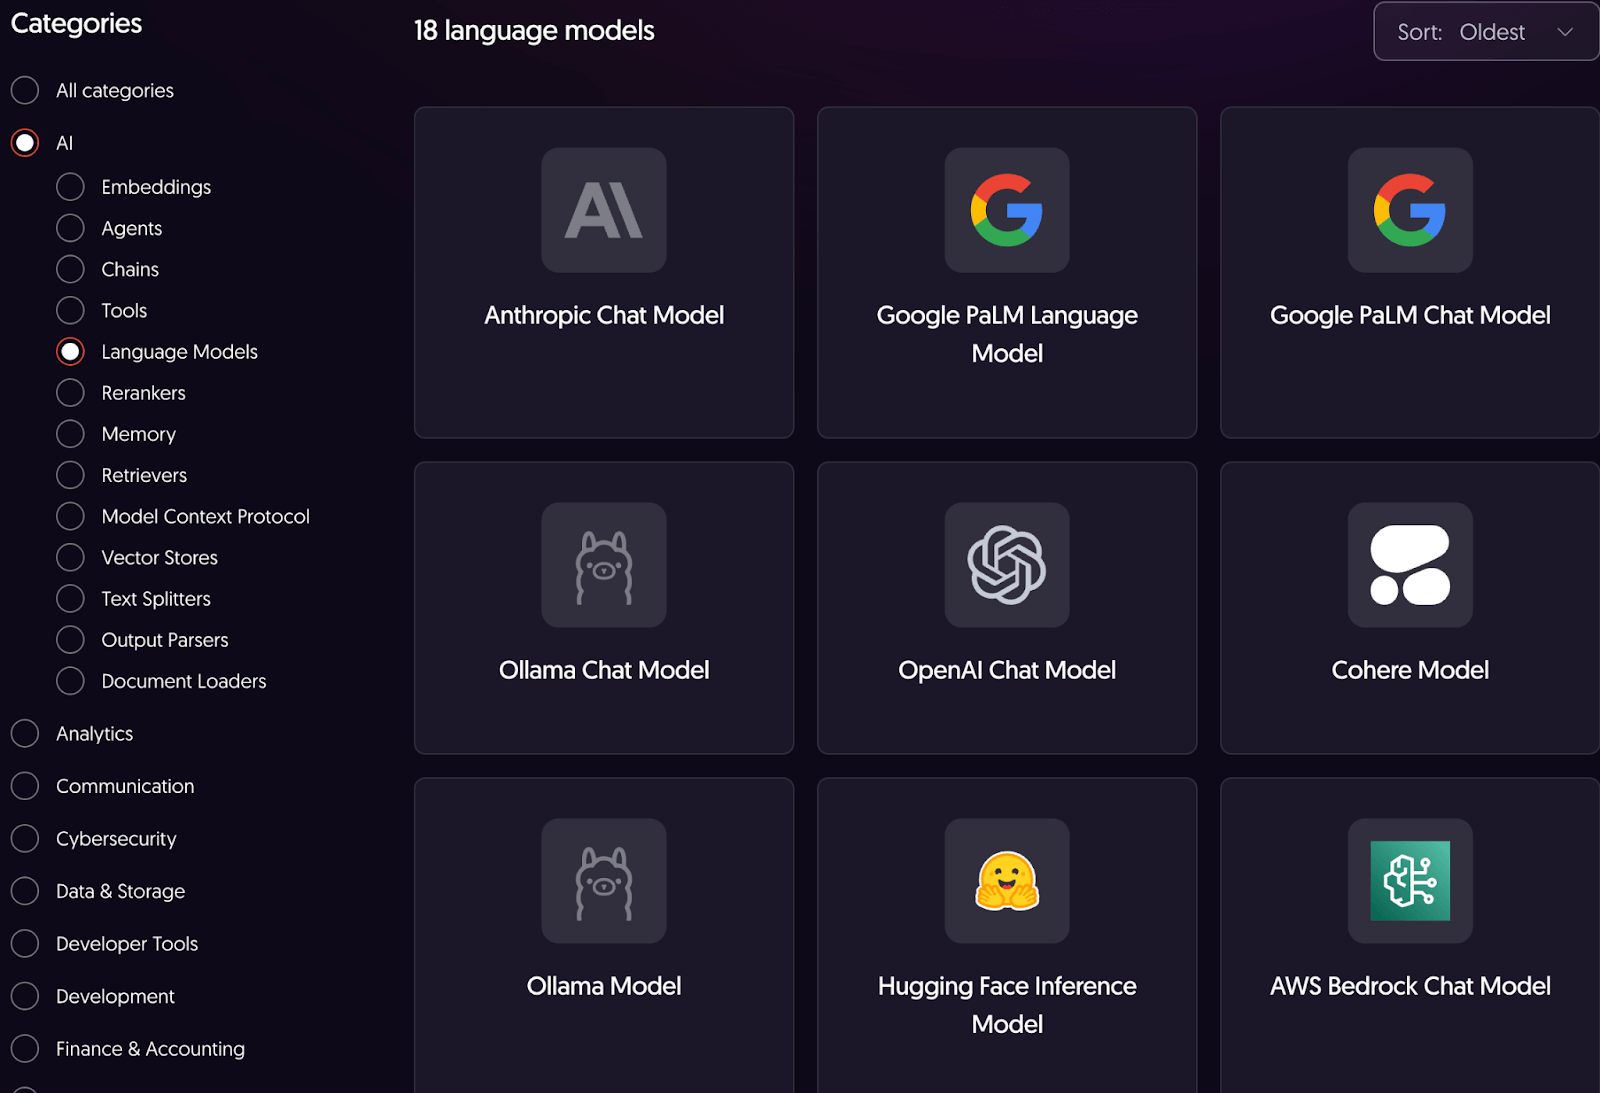1600x1093 pixels.
Task: Select the All categories radio button
Action: pyautogui.click(x=25, y=90)
